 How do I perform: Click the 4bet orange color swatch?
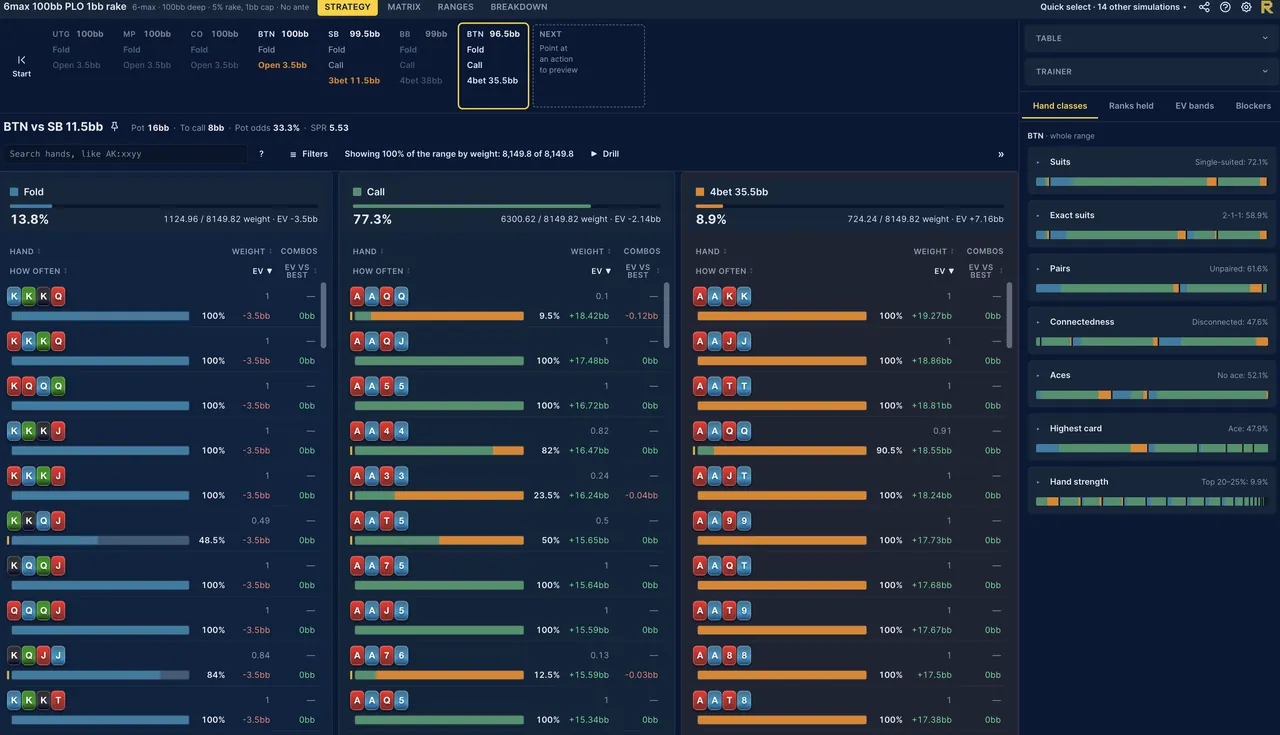pos(700,191)
